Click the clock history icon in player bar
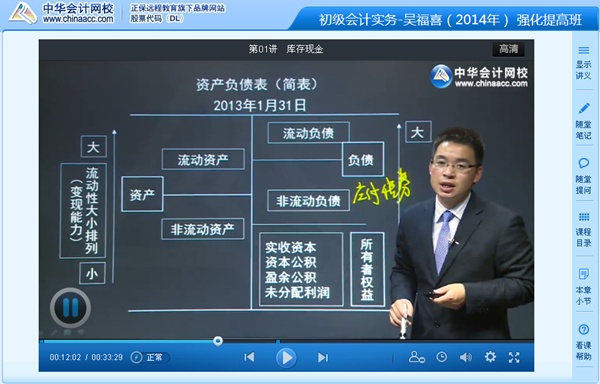Image resolution: width=600 pixels, height=384 pixels. pyautogui.click(x=442, y=357)
